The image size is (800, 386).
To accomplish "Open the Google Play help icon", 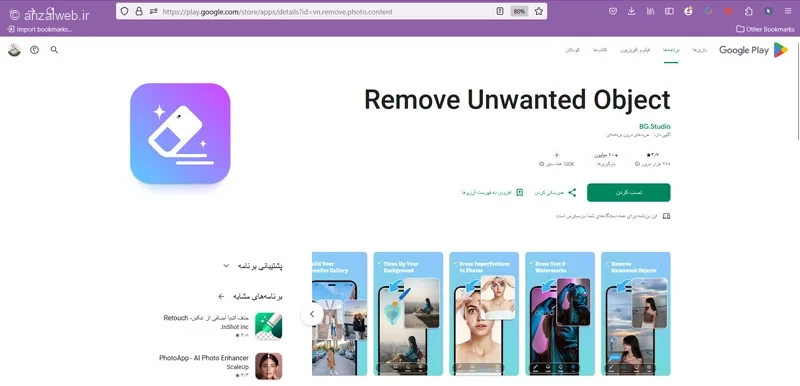I will (34, 50).
